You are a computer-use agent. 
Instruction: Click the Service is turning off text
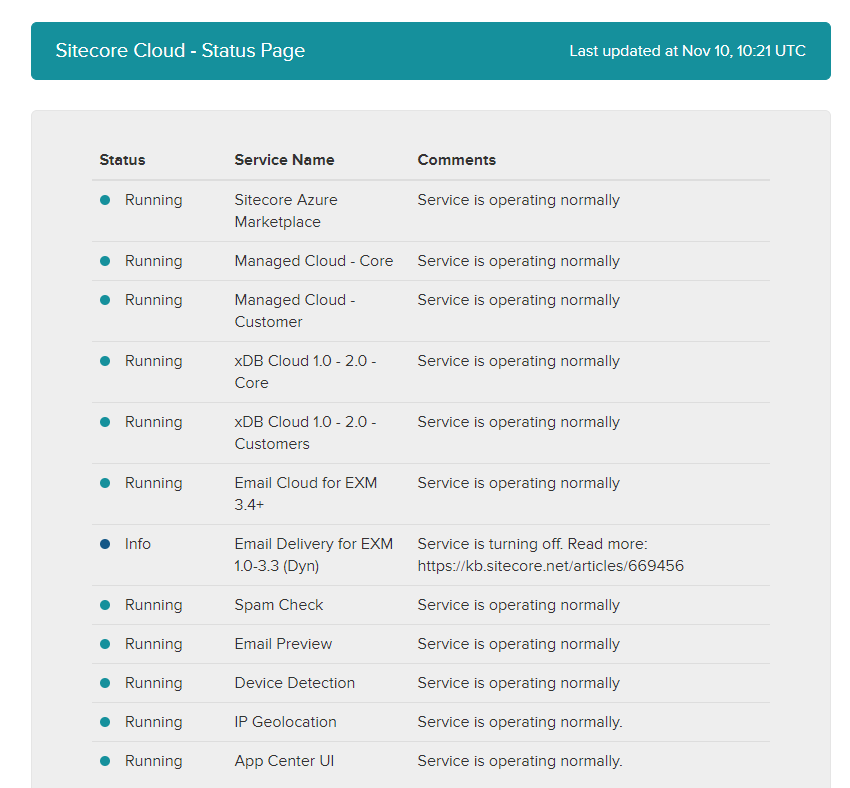tap(490, 544)
